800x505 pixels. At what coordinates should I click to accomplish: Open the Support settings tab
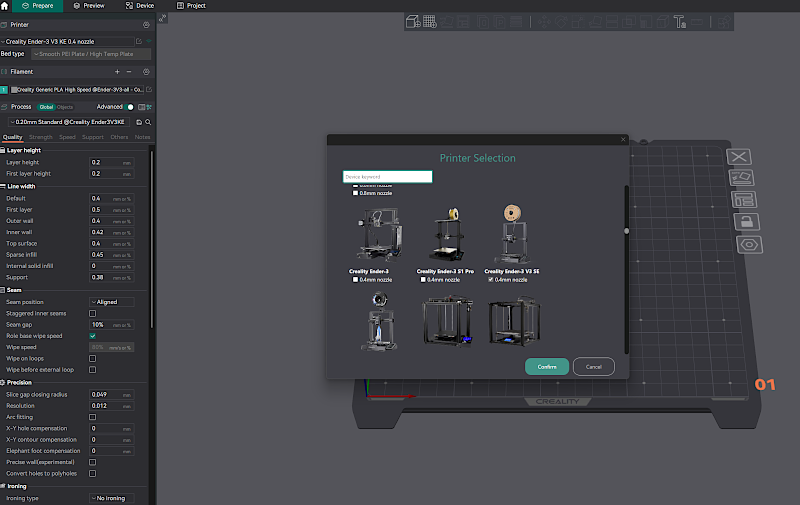tap(93, 137)
